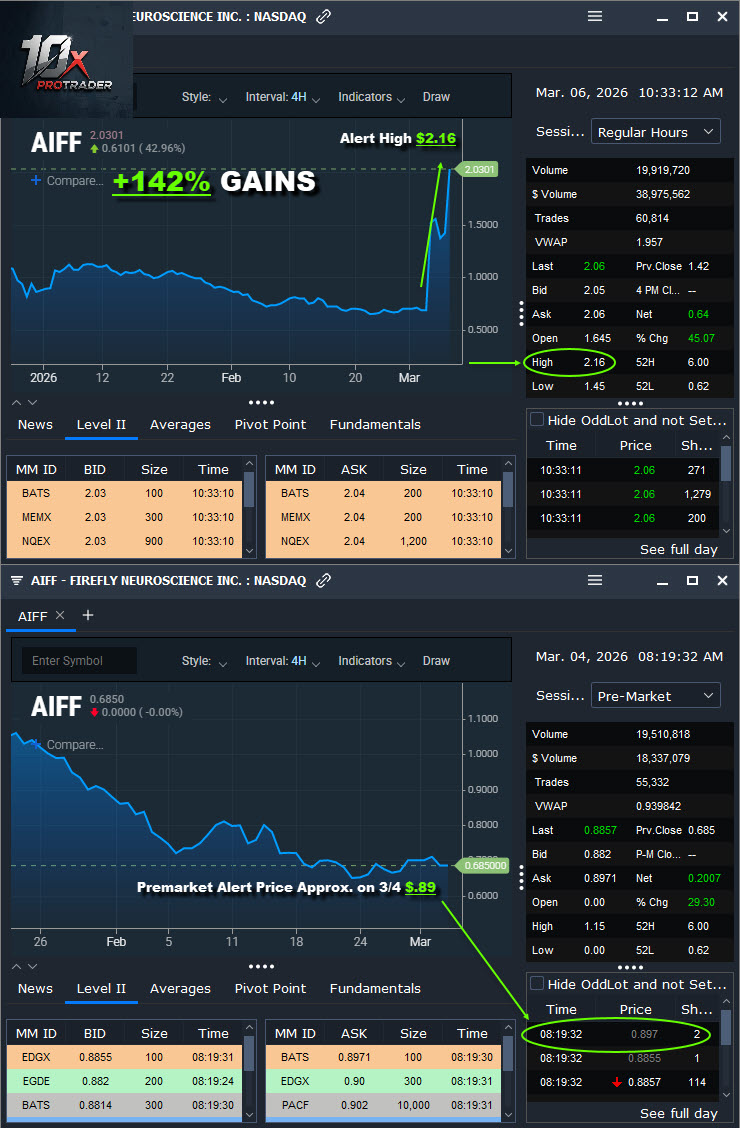Click the vertical three-dot handle beside the upper chart
Screen dimensions: 740x1128
click(521, 313)
